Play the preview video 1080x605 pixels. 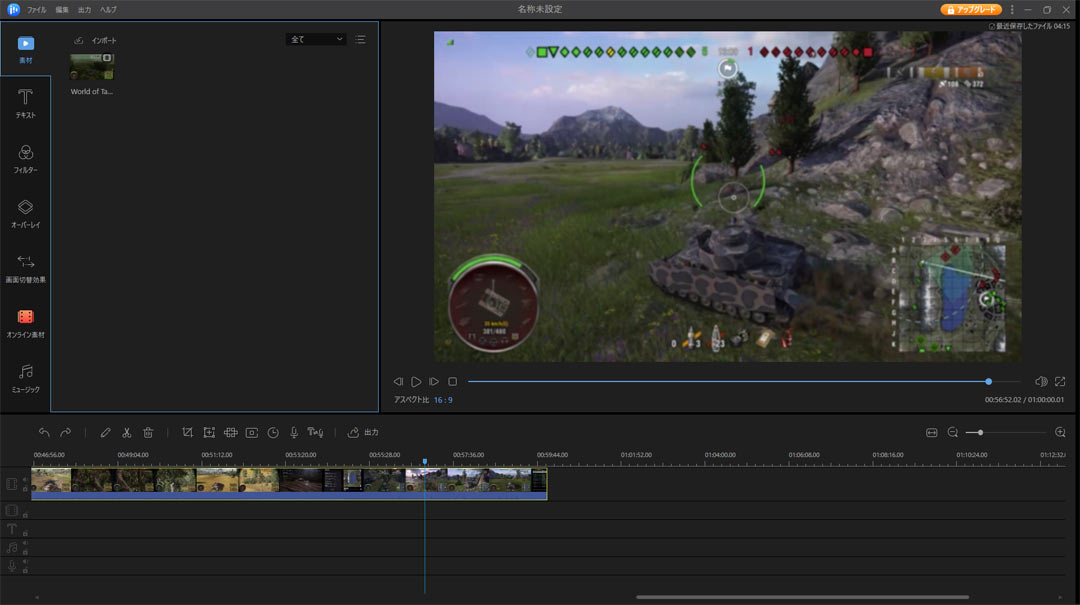coord(416,381)
